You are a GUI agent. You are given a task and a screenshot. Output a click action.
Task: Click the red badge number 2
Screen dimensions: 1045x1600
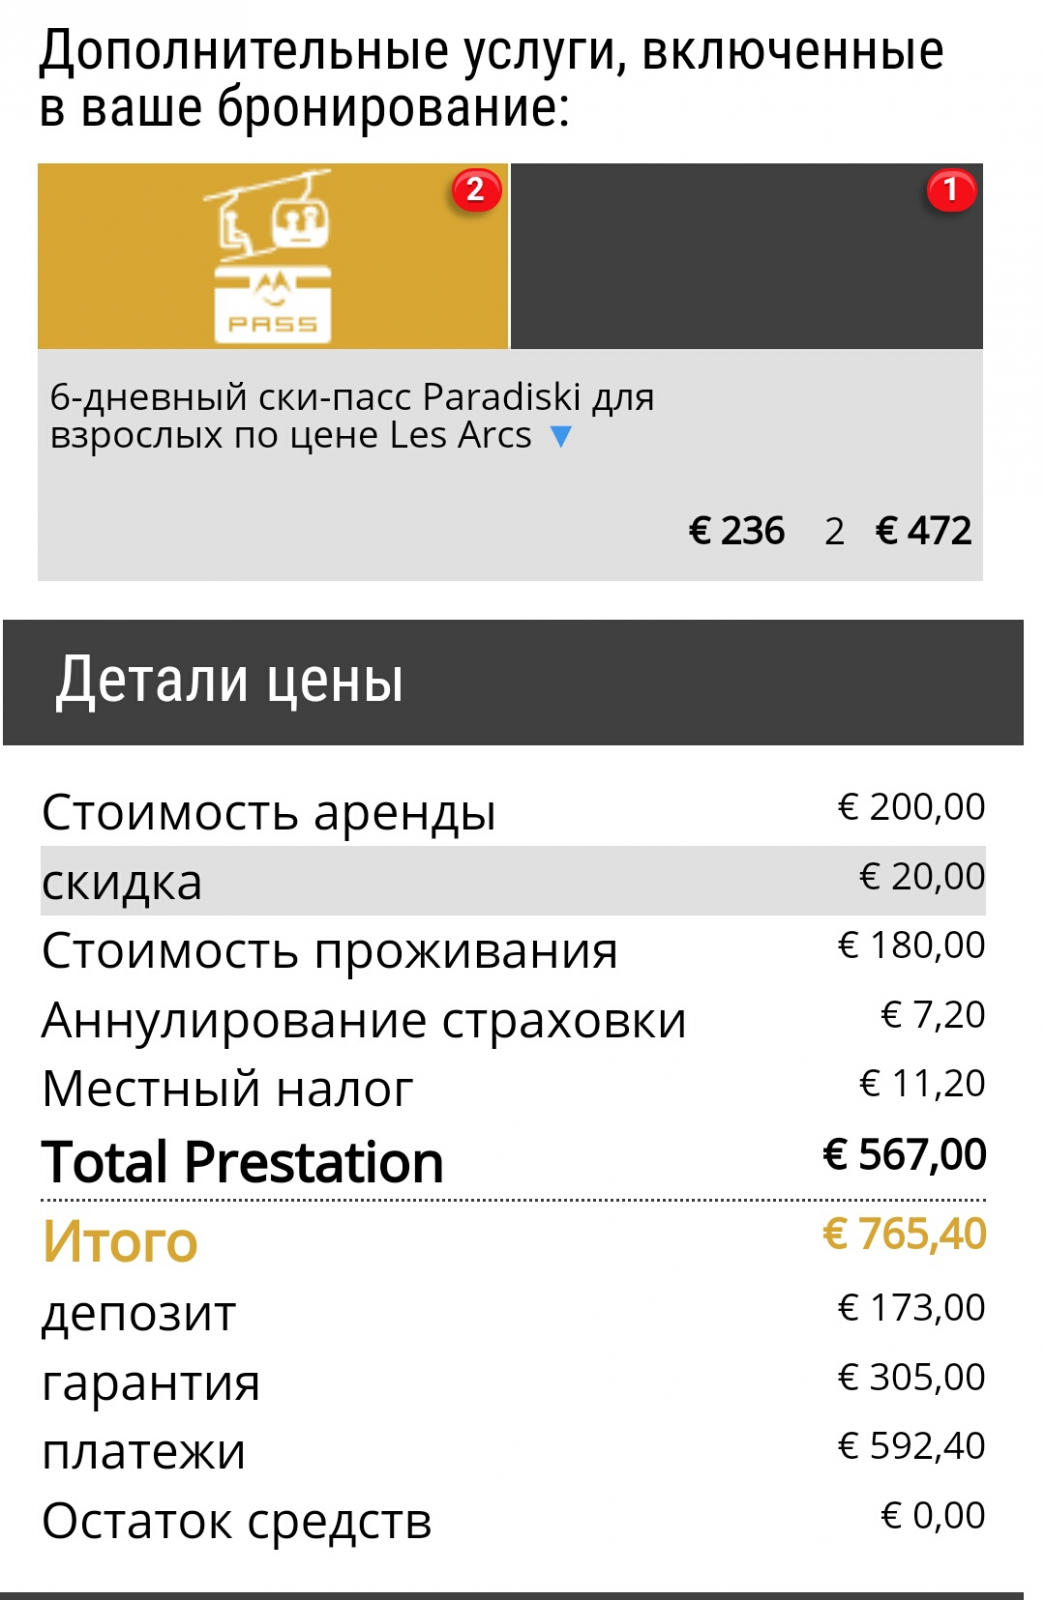pos(476,189)
